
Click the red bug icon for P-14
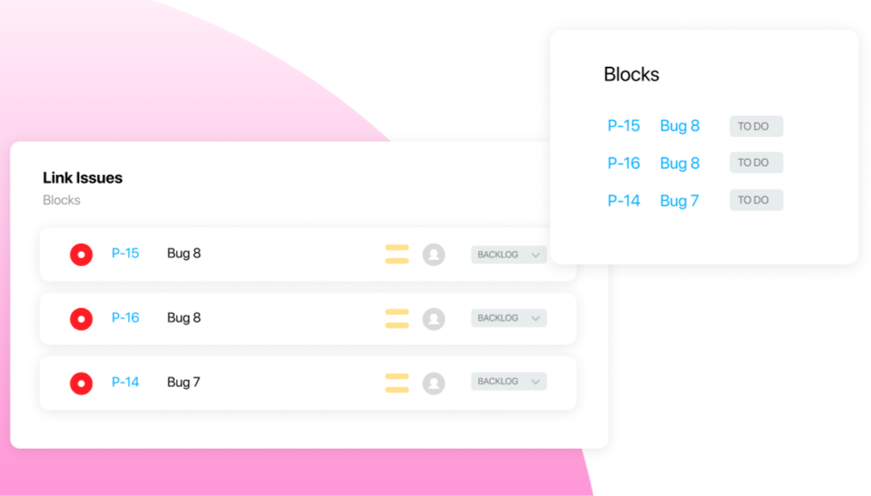click(x=81, y=383)
